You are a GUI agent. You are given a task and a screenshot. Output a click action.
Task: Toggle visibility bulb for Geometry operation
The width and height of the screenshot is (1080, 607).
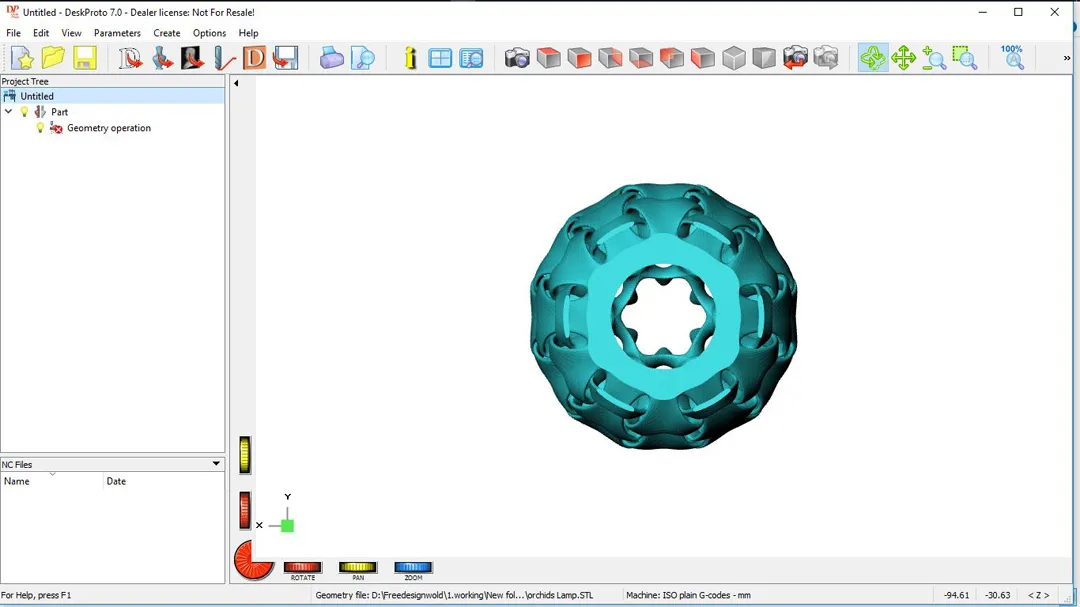[x=41, y=128]
